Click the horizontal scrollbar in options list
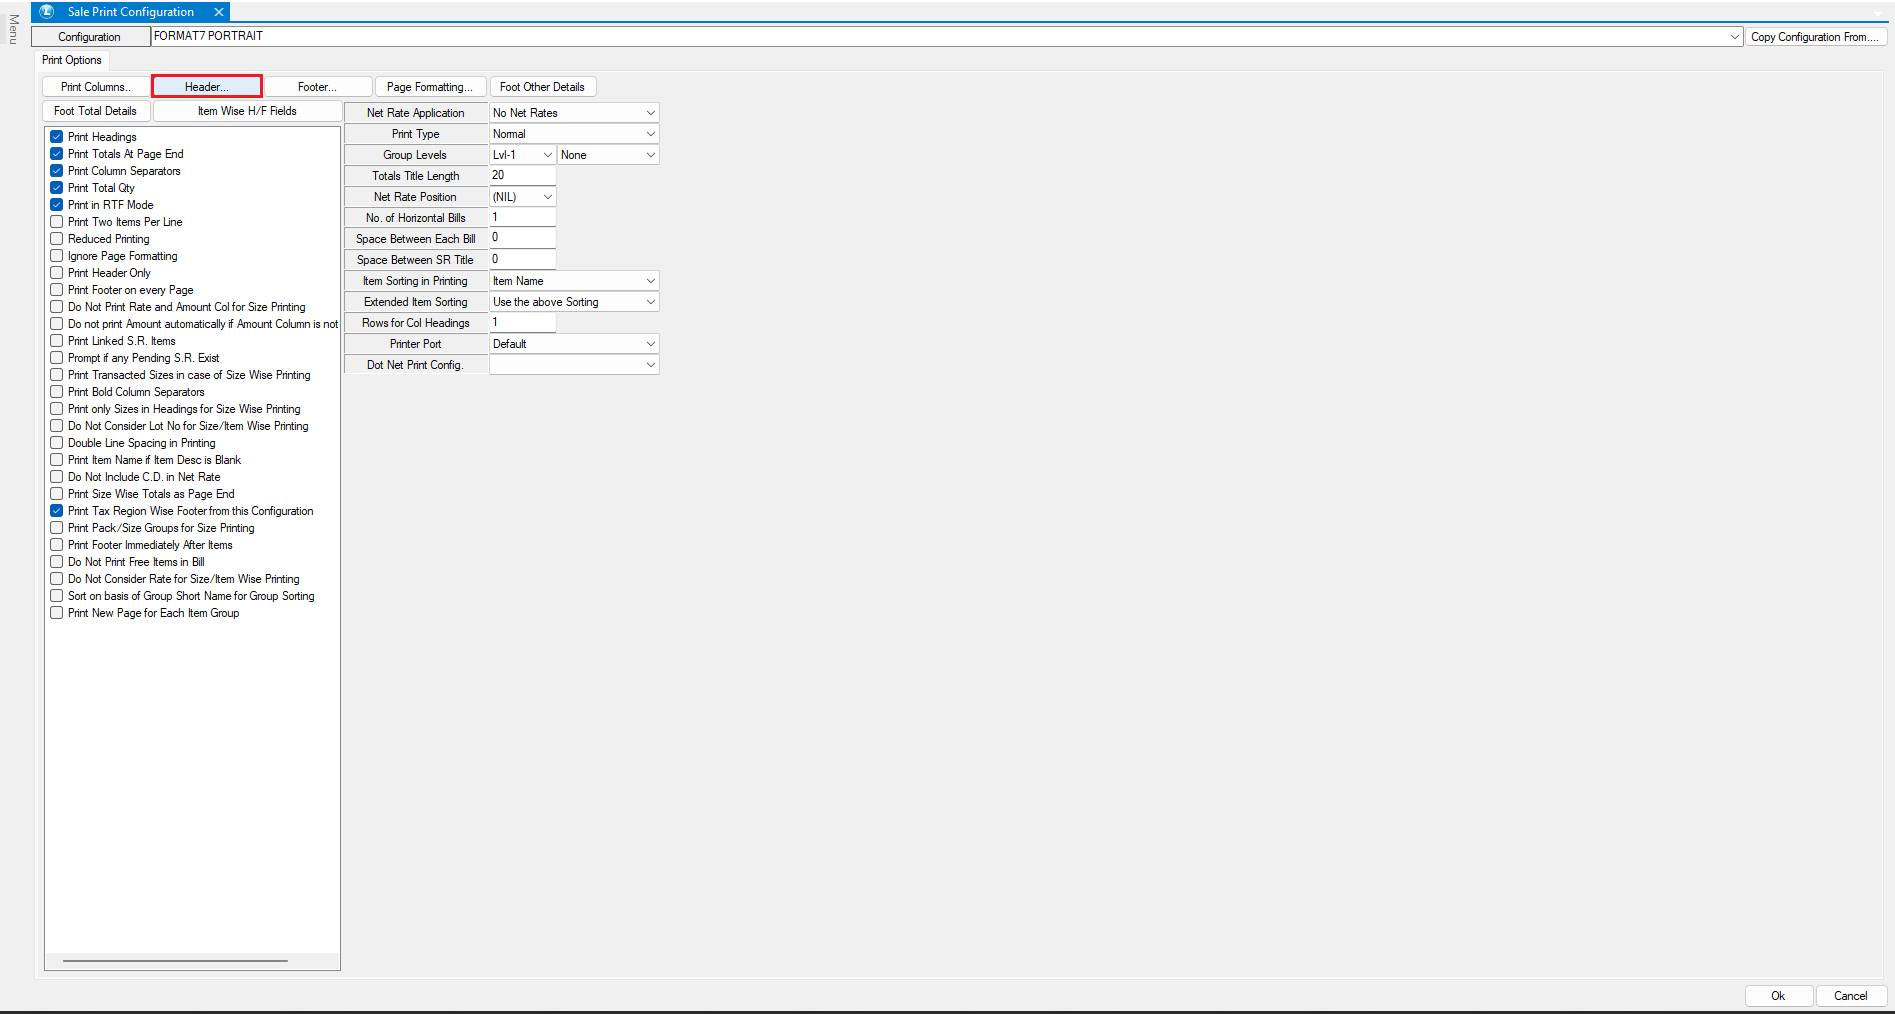This screenshot has width=1895, height=1014. [x=175, y=961]
